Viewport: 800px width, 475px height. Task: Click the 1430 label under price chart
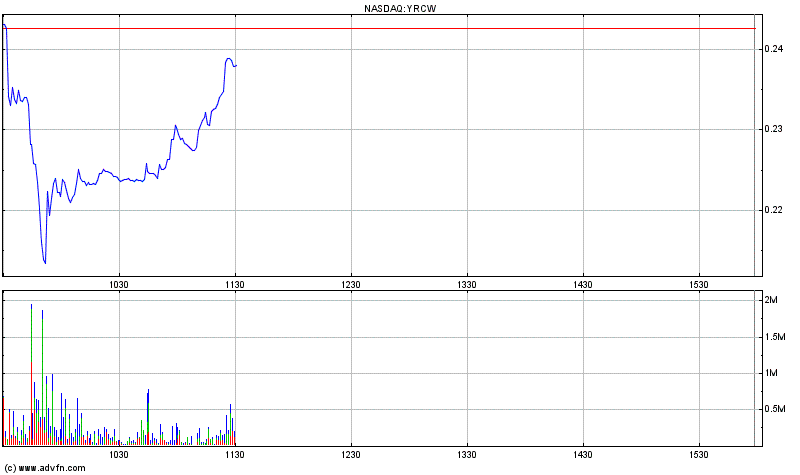(x=583, y=285)
